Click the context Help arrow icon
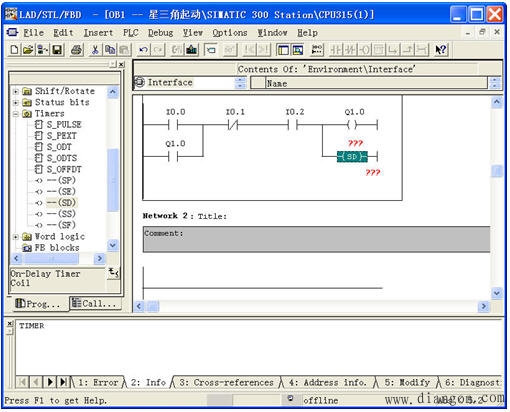 click(441, 50)
